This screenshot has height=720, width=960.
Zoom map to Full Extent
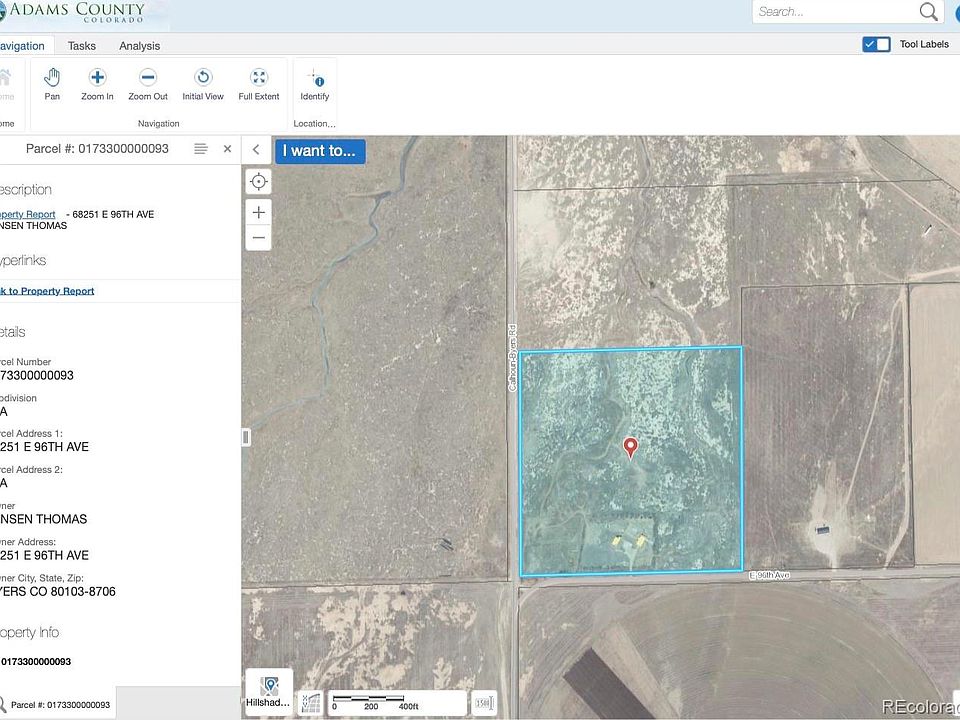259,84
